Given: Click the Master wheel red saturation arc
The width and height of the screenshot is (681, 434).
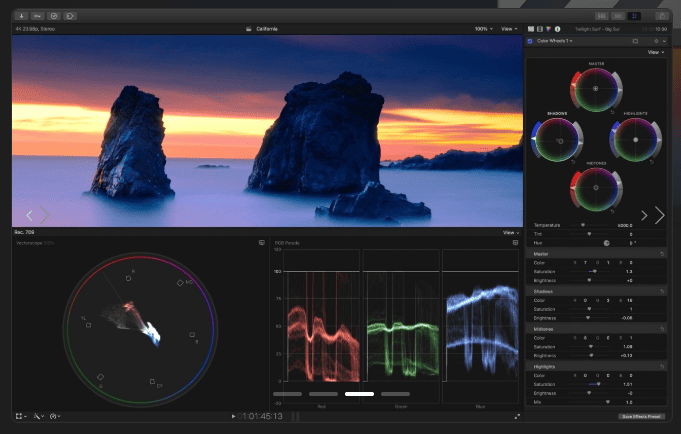Looking at the screenshot, I should [x=574, y=89].
